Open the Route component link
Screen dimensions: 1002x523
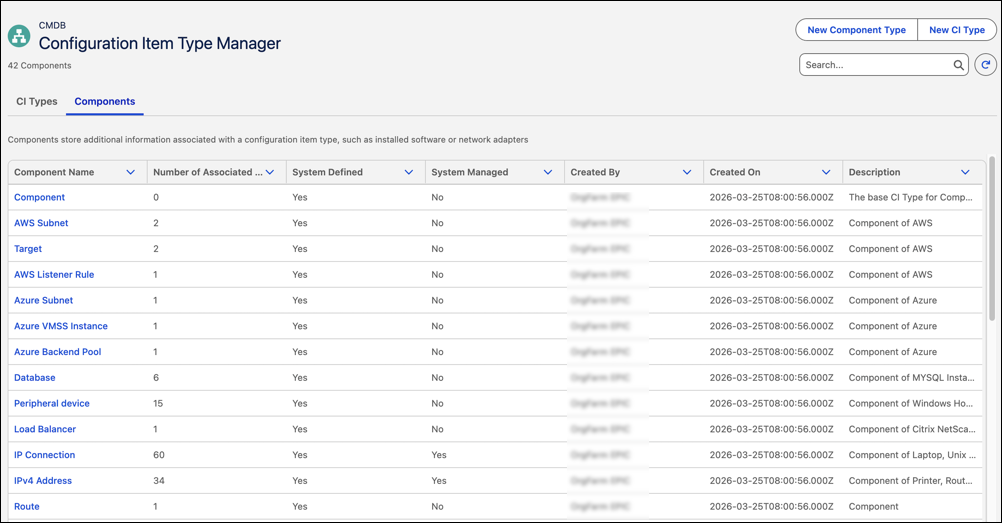point(27,506)
